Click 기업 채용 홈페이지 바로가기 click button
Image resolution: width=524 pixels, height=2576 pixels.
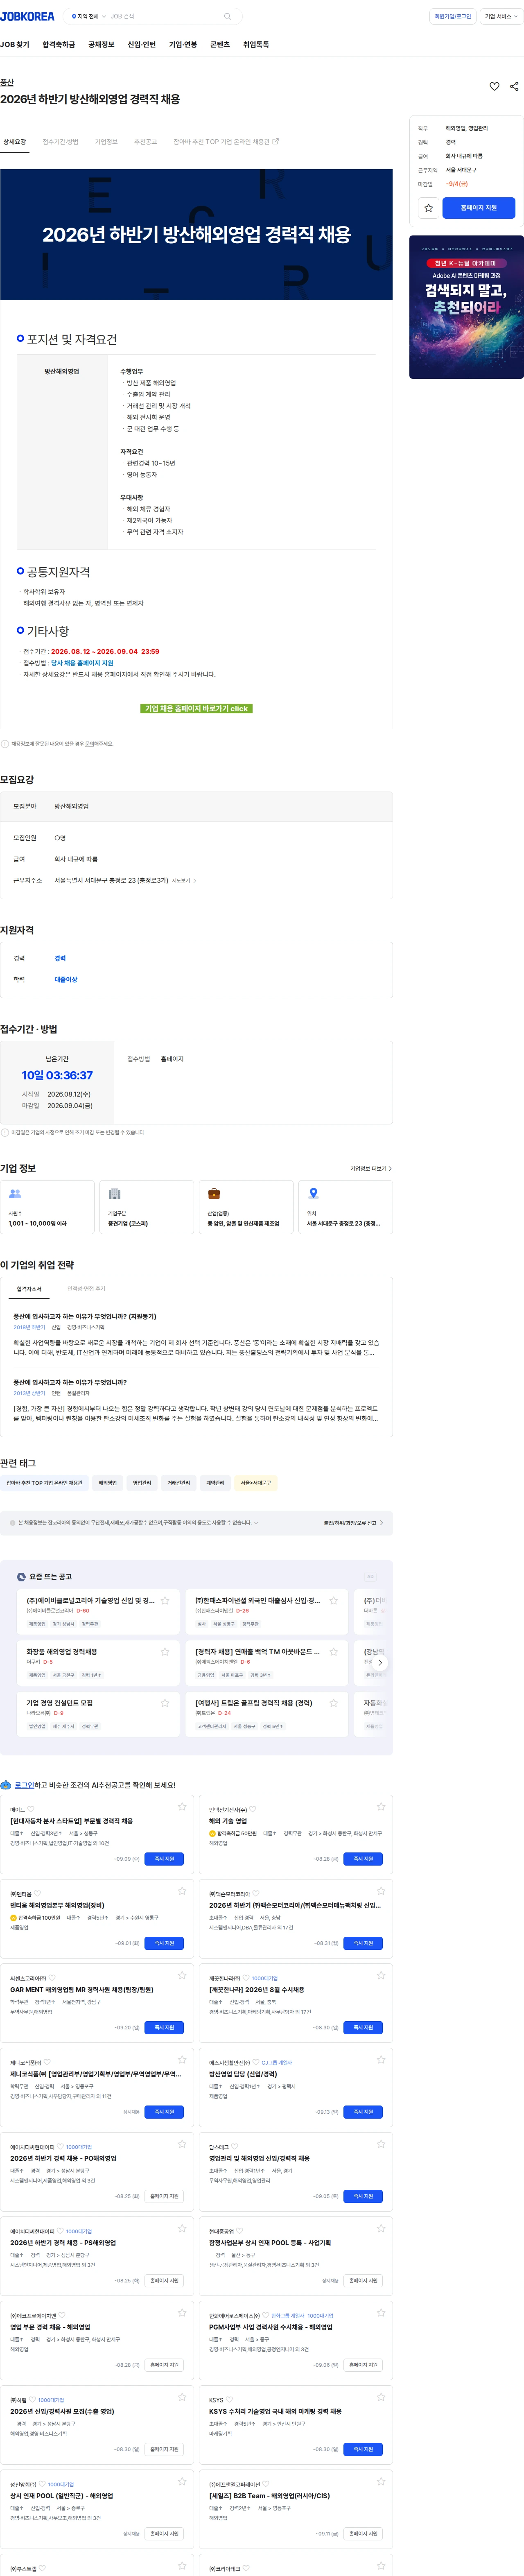tap(196, 708)
